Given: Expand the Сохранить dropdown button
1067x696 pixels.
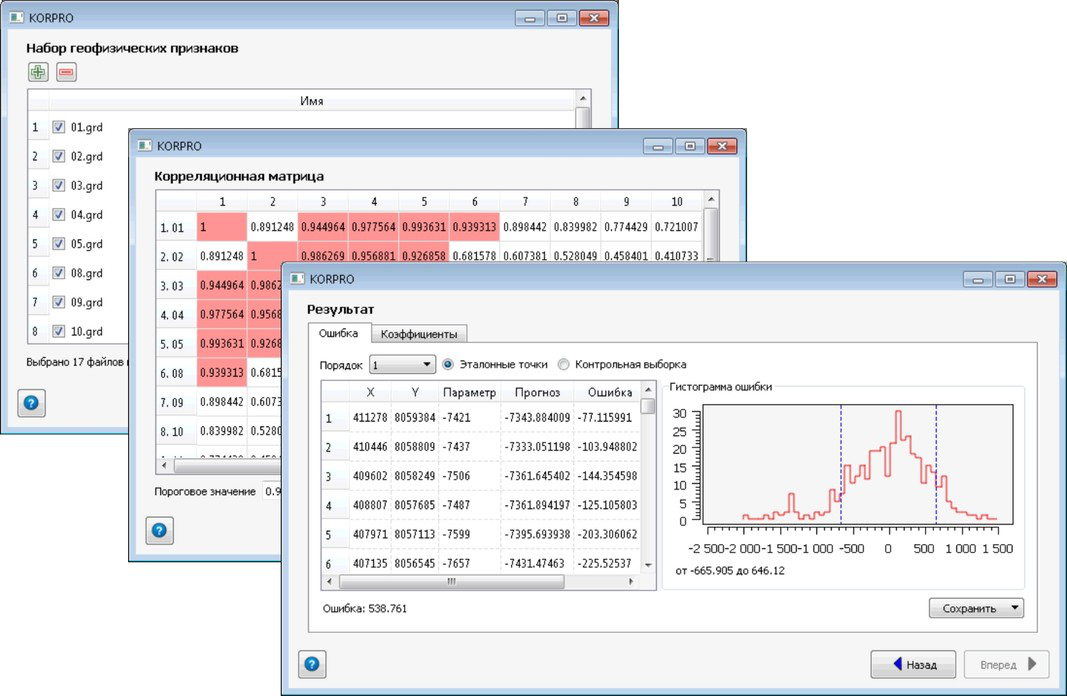Looking at the screenshot, I should tap(975, 608).
